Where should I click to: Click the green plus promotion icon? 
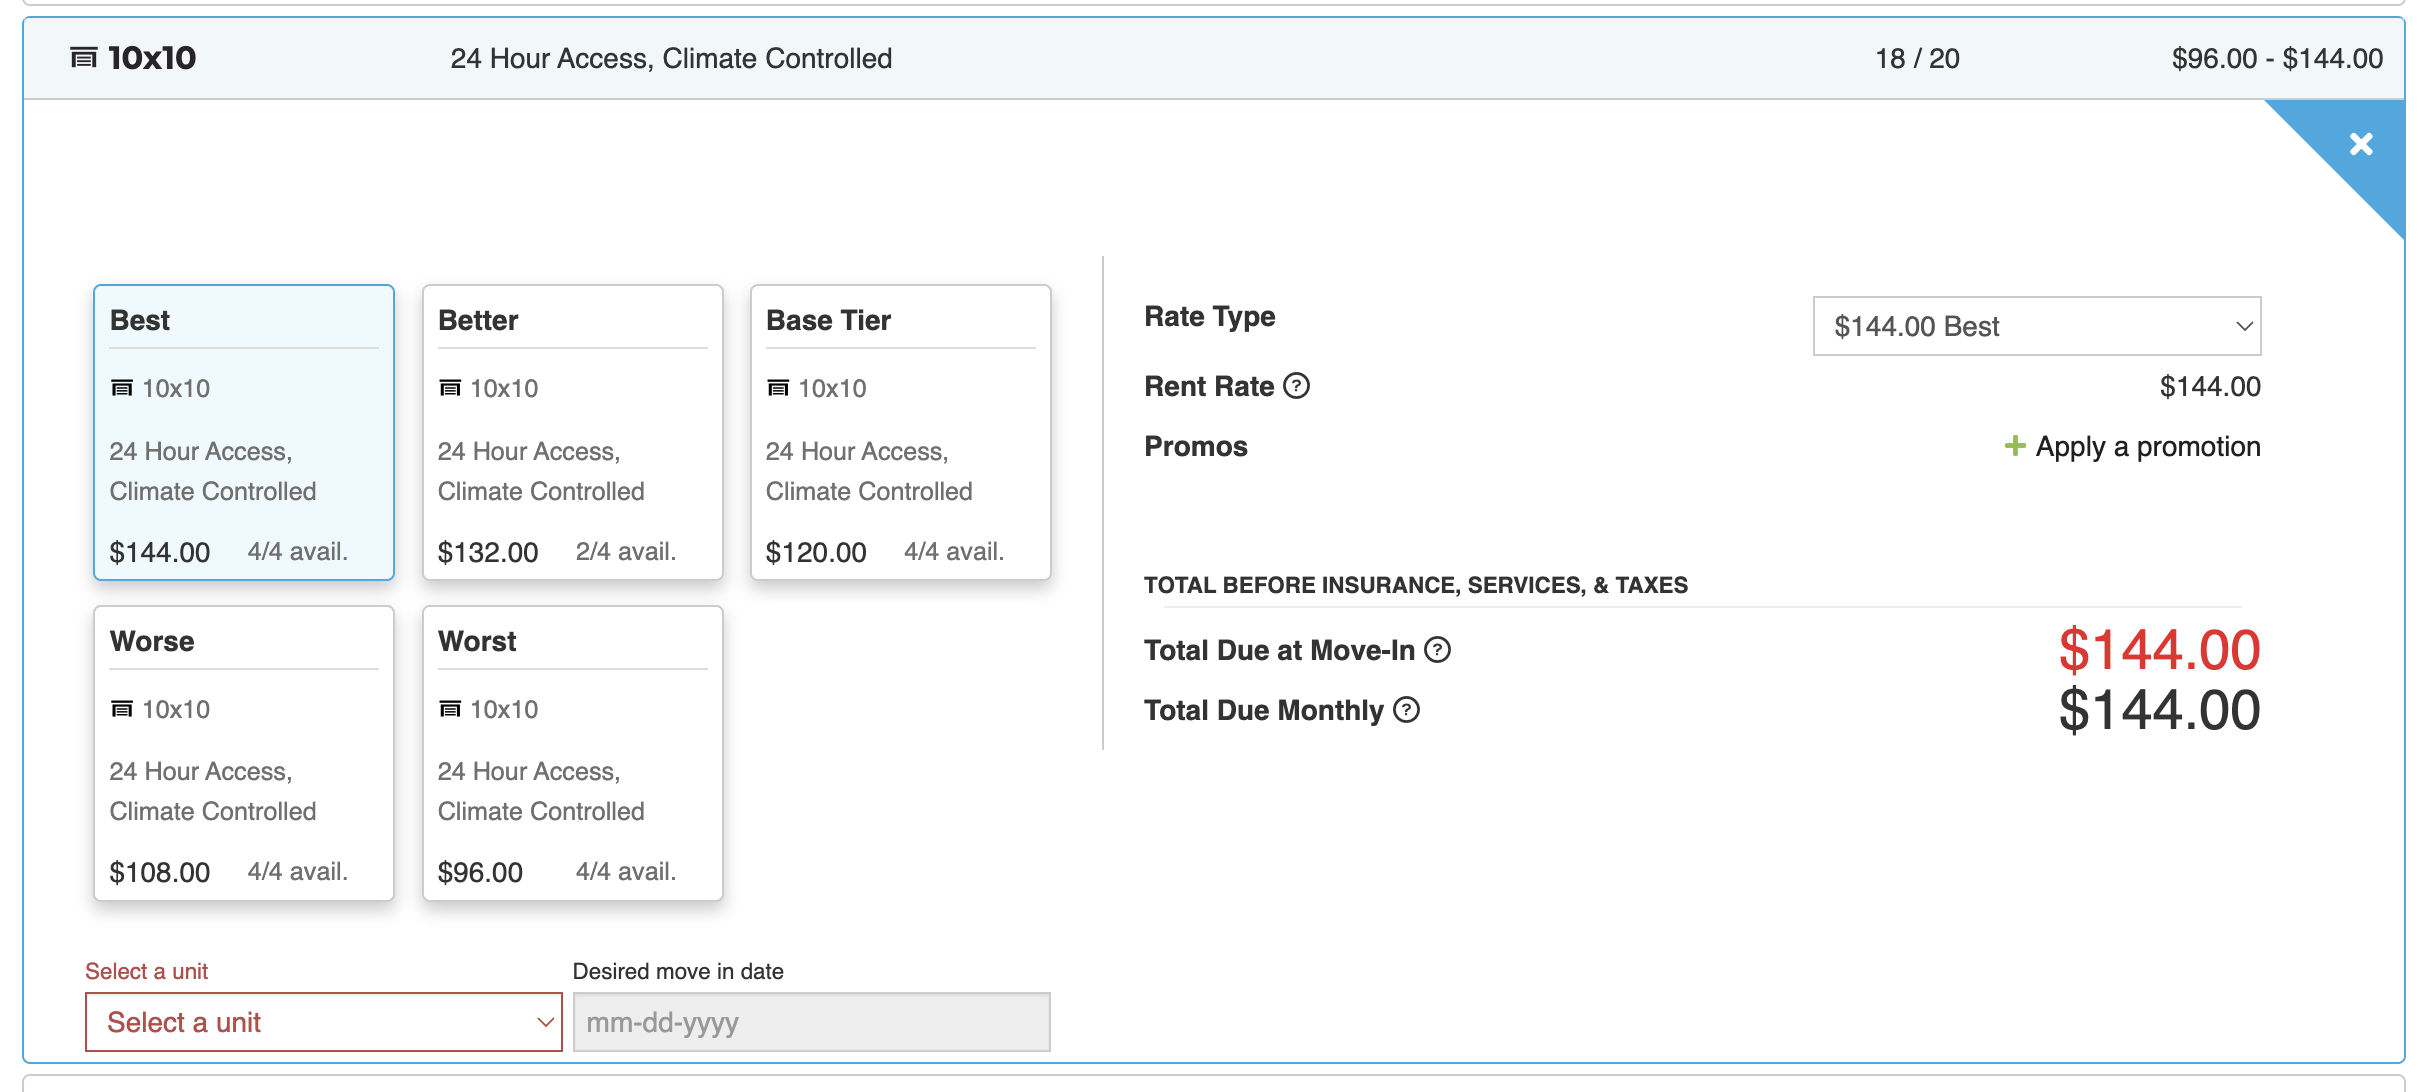coord(2014,446)
